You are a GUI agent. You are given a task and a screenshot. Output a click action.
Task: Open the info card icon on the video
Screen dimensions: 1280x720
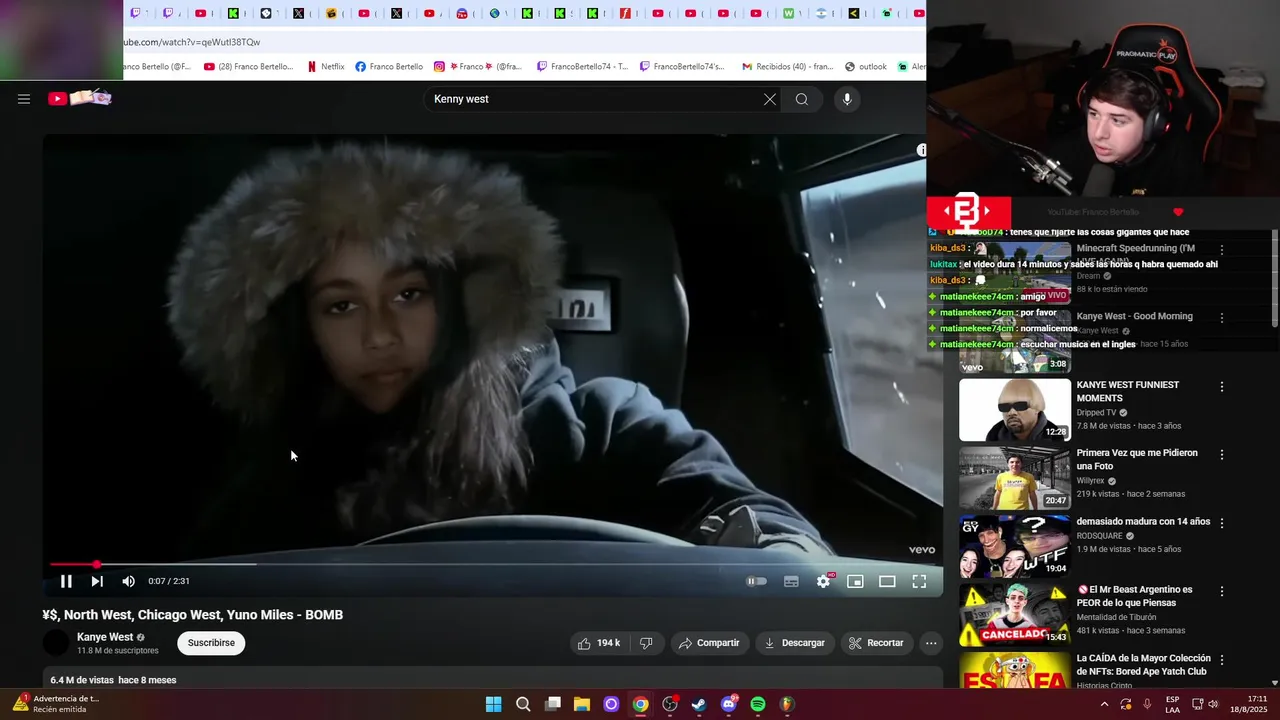point(921,150)
